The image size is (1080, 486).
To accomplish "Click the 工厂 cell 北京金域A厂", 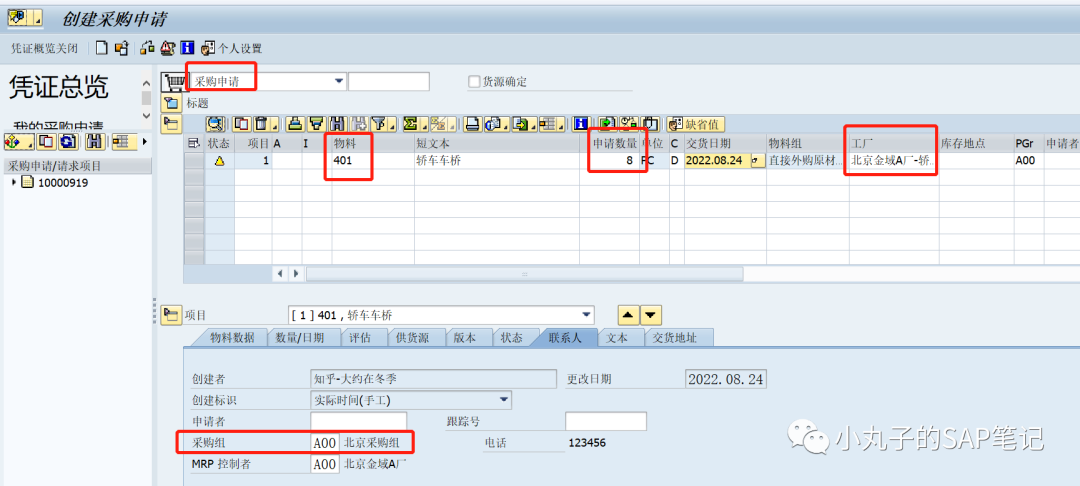I will [893, 160].
